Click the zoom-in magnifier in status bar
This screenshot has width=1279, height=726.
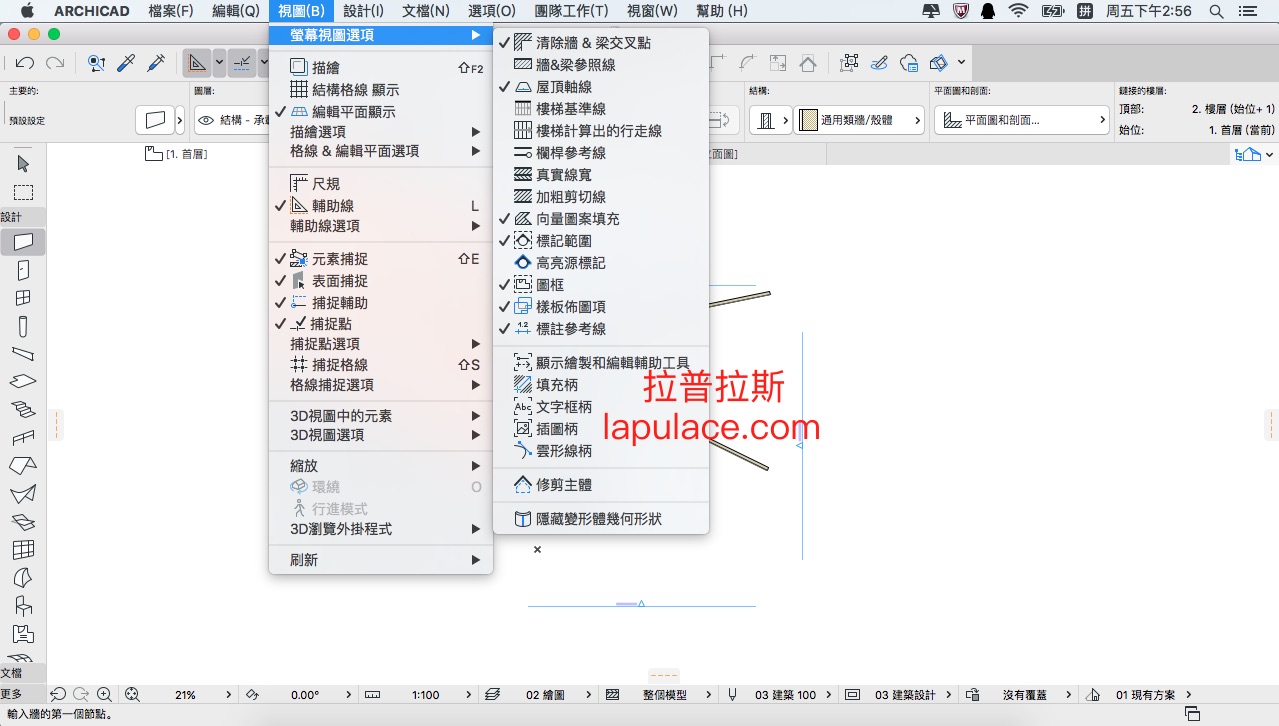coord(104,694)
